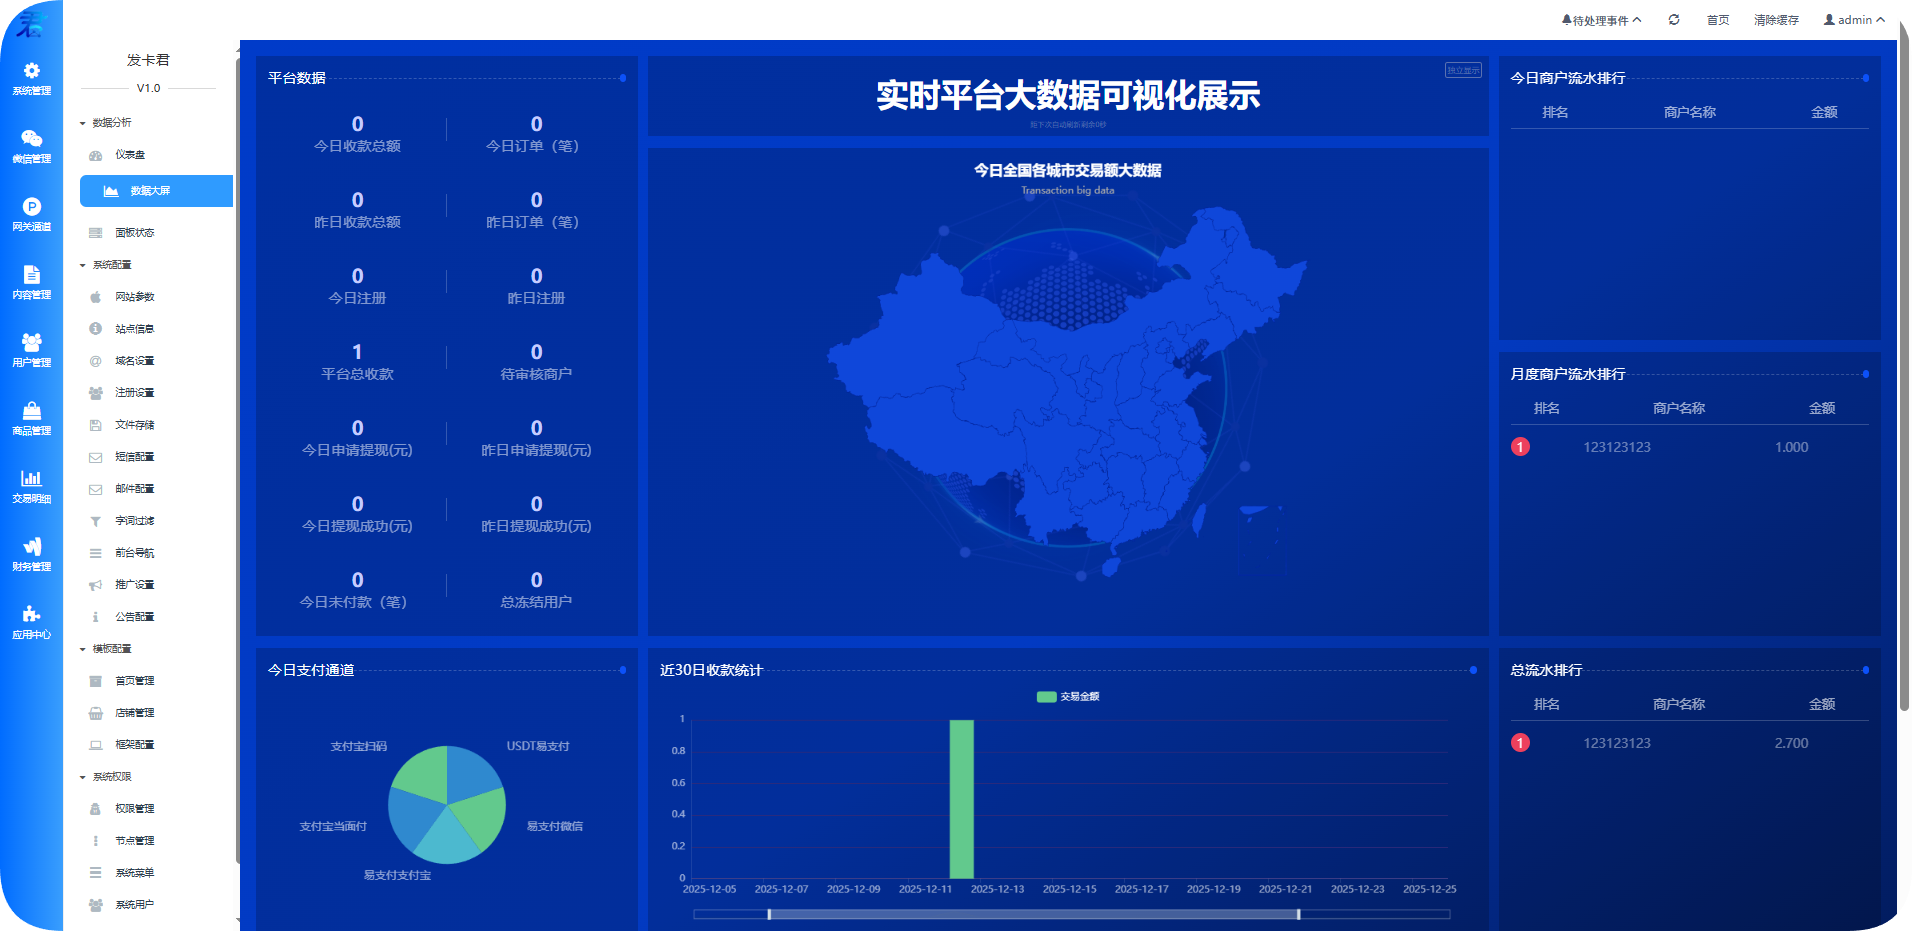
Task: Open the admin account dropdown
Action: (1852, 19)
